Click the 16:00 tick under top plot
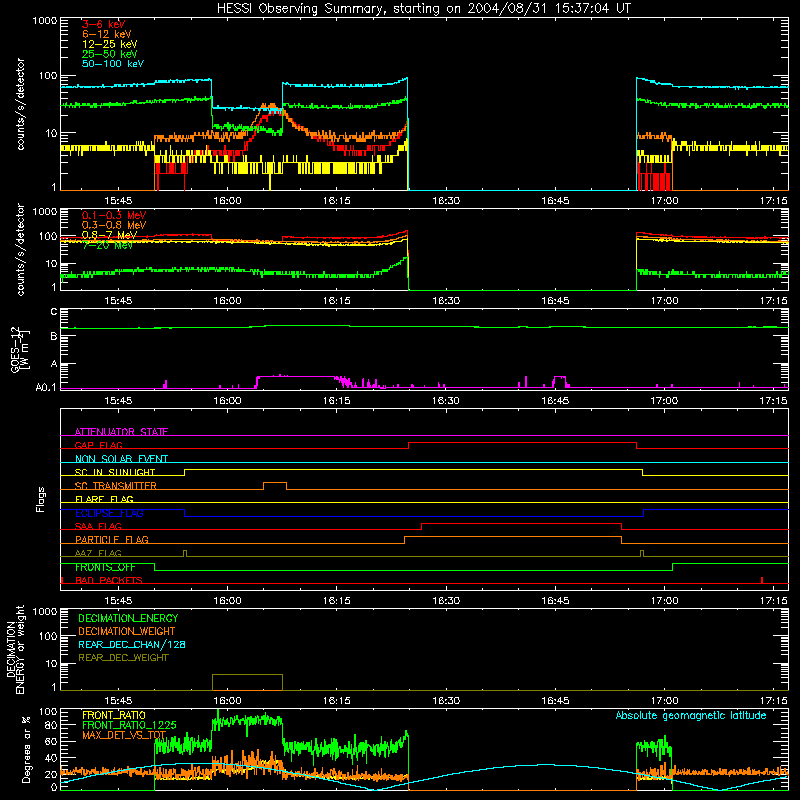This screenshot has width=800, height=800. 227,201
